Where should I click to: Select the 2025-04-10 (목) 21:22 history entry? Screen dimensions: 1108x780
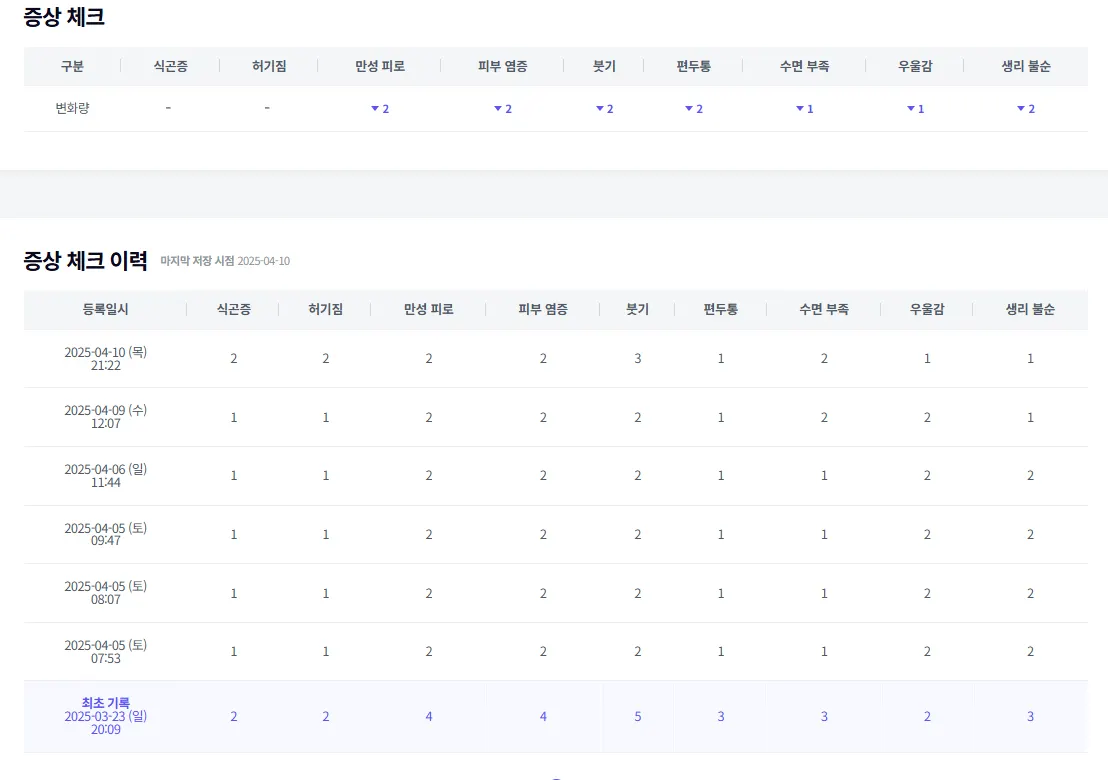click(x=105, y=358)
